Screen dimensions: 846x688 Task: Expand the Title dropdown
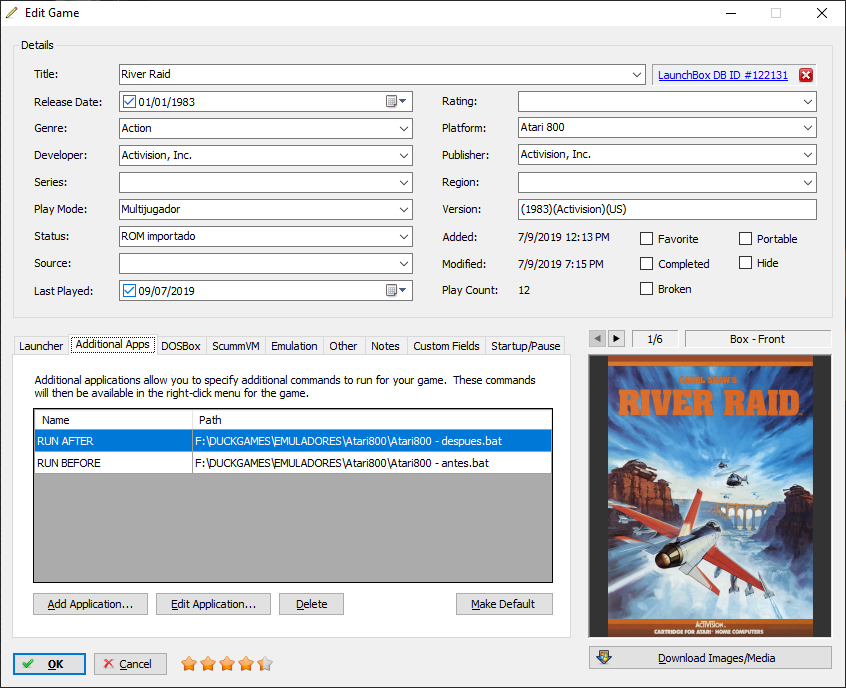click(x=637, y=74)
